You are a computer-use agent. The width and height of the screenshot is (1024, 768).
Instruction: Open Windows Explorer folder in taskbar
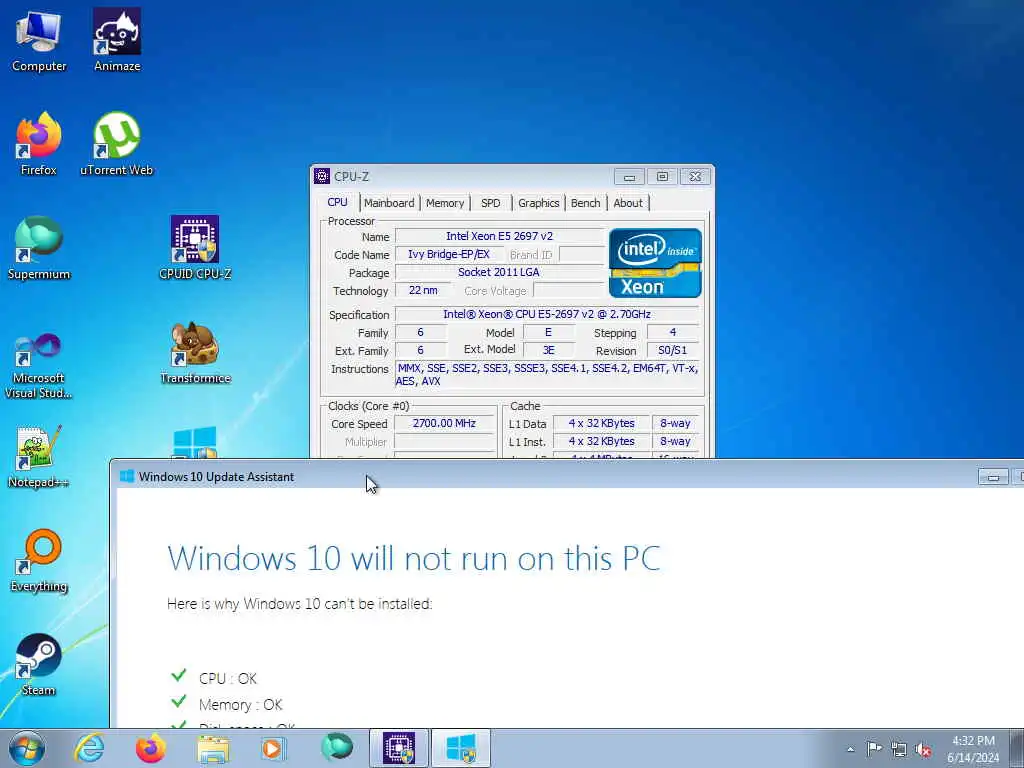pyautogui.click(x=213, y=748)
